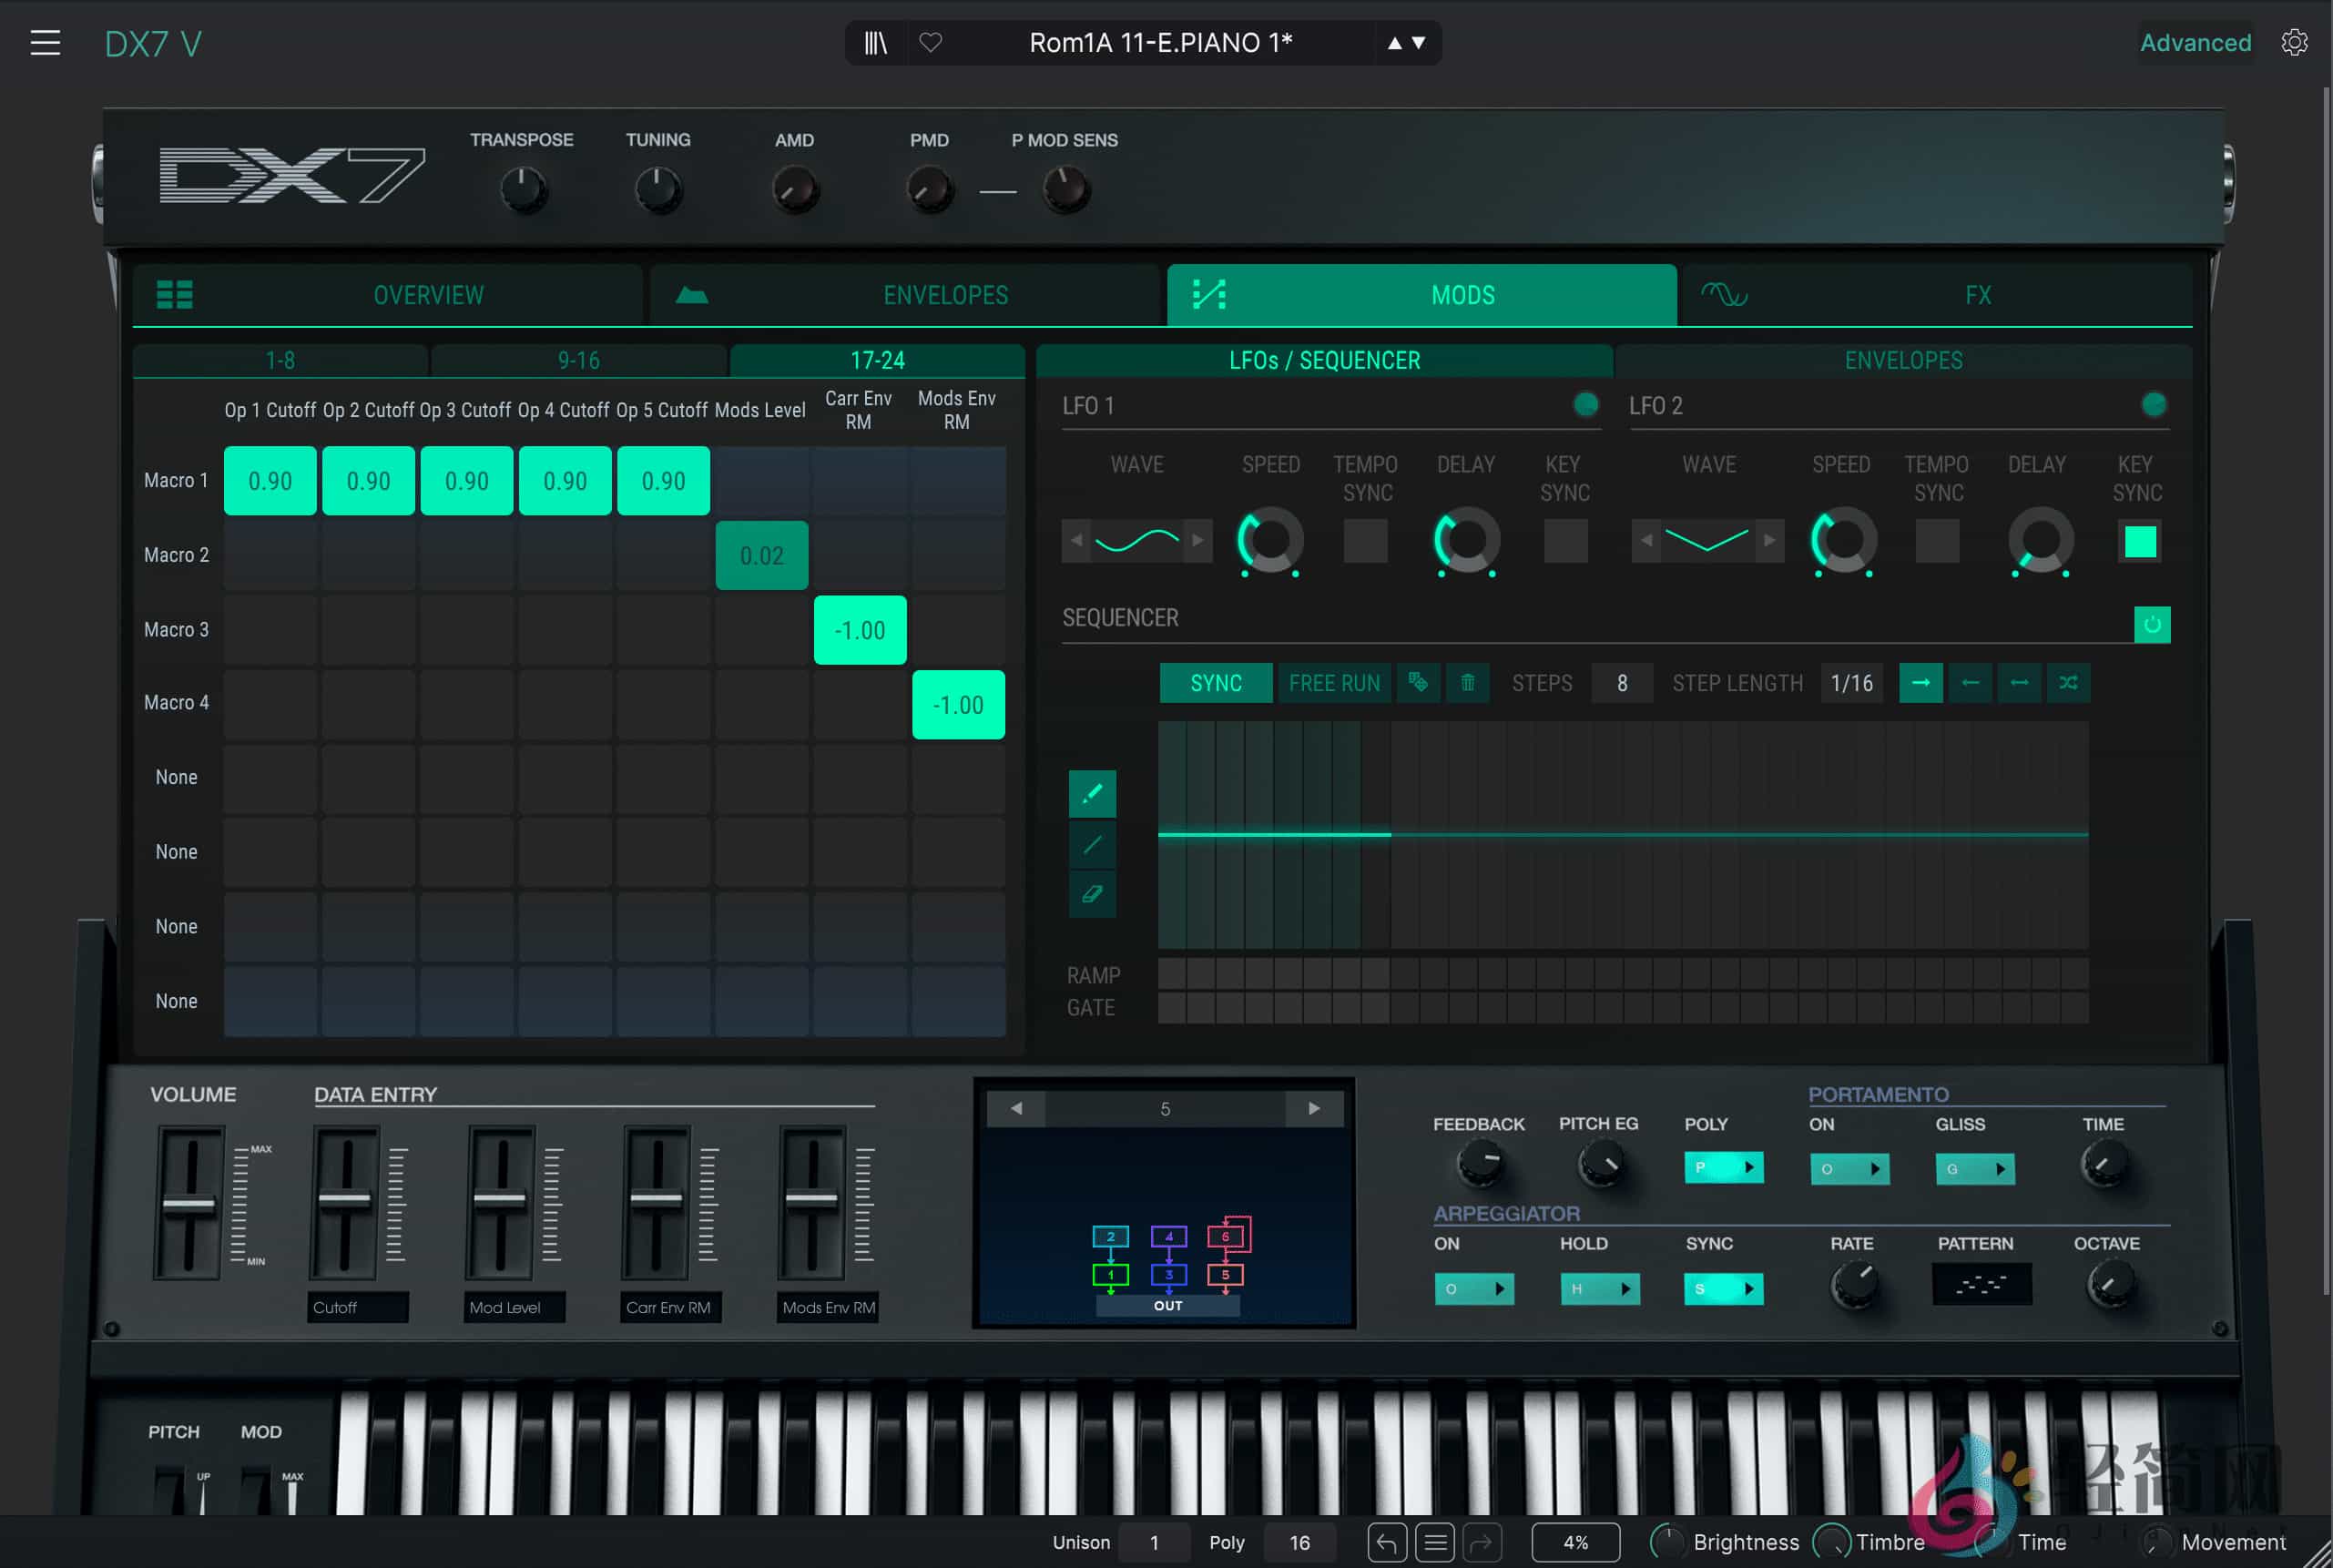The width and height of the screenshot is (2333, 1568).
Task: Toggle the sequencer power switch
Action: 2153,625
